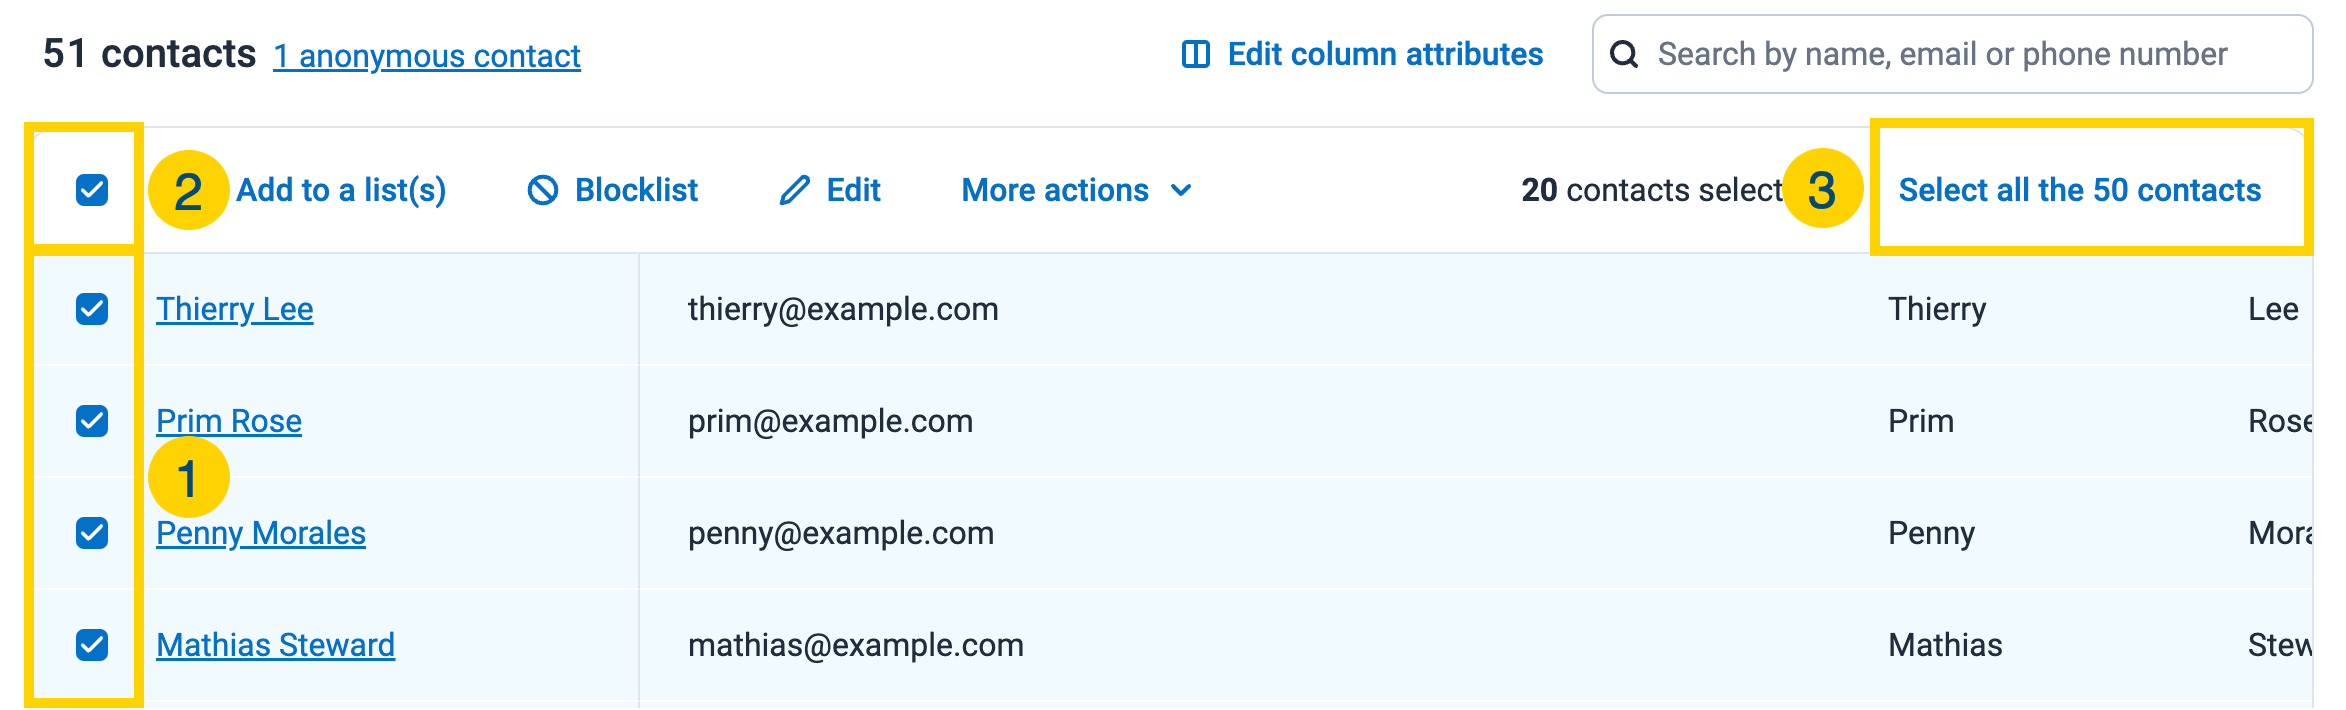Click the Edit pencil icon
Viewport: 2346px width, 710px height.
pyautogui.click(x=794, y=190)
